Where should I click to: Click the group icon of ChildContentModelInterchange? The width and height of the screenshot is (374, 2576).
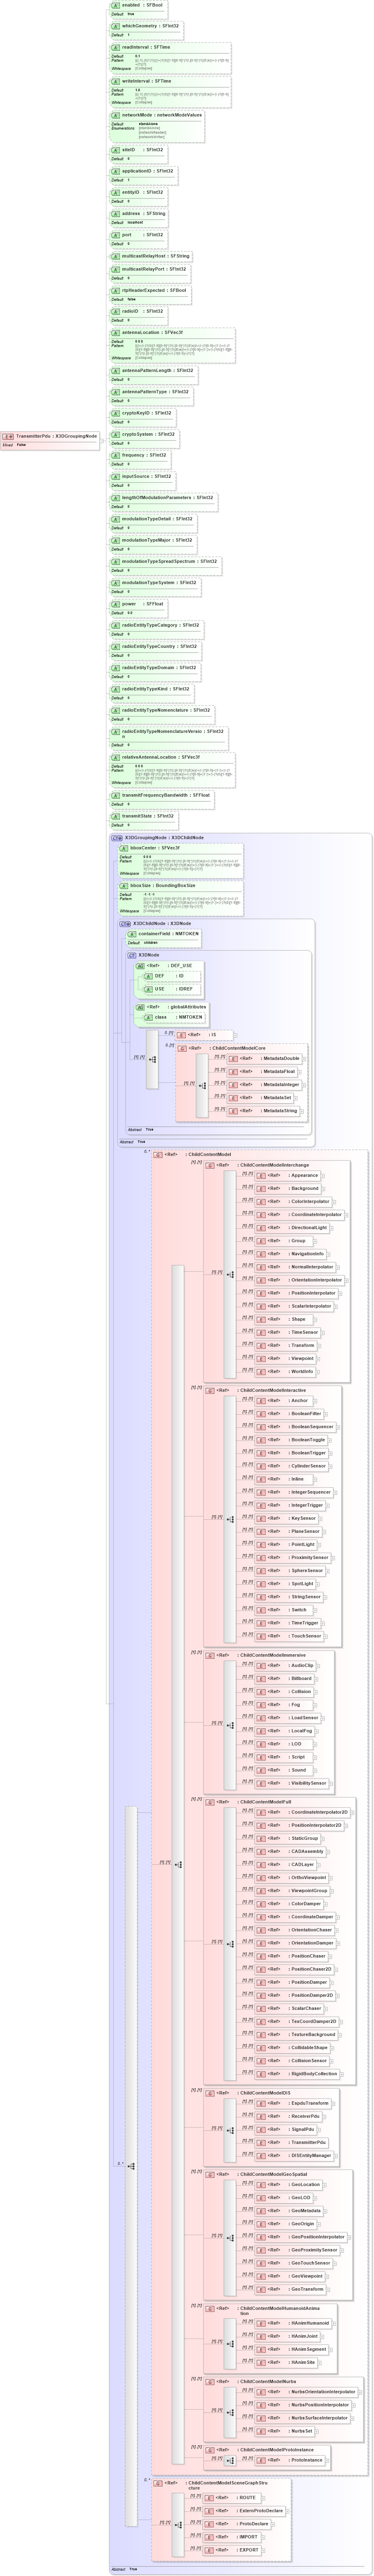[210, 1166]
